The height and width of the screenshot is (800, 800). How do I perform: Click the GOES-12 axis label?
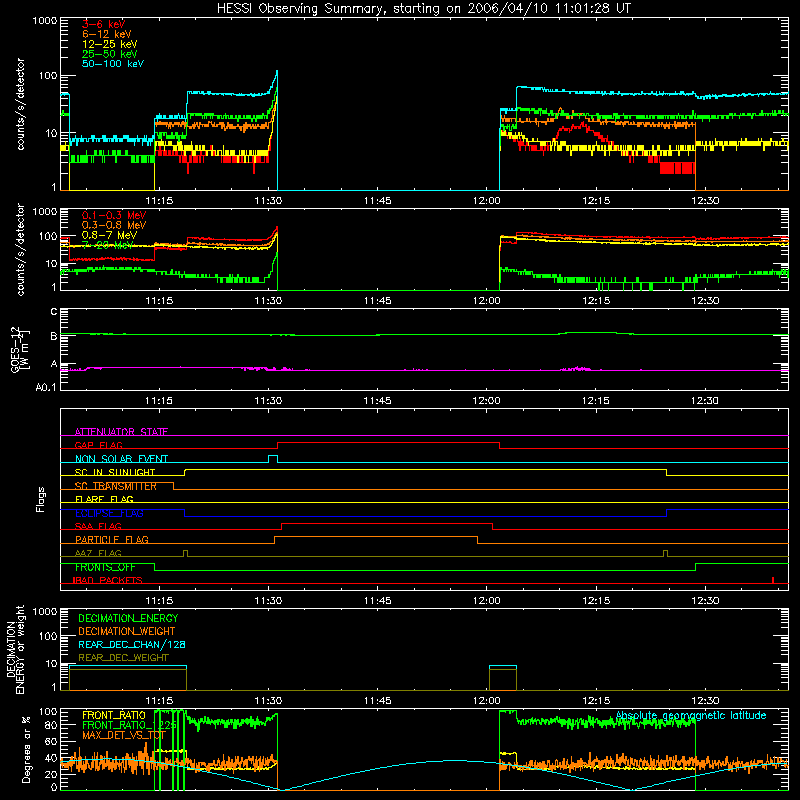point(20,350)
